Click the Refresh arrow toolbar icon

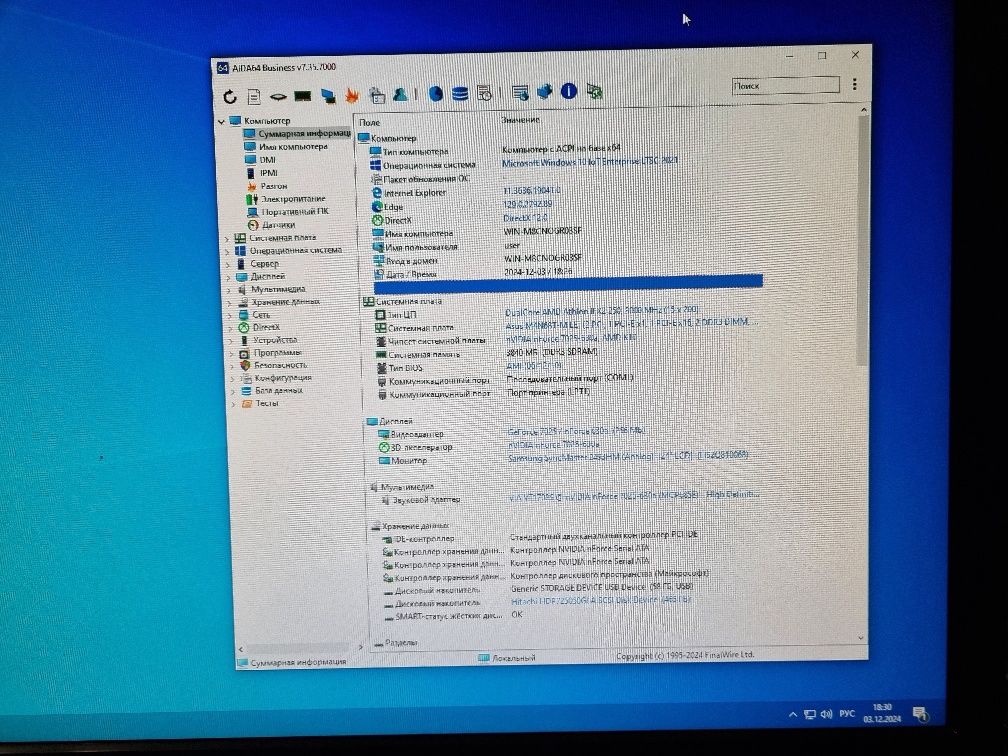[230, 97]
